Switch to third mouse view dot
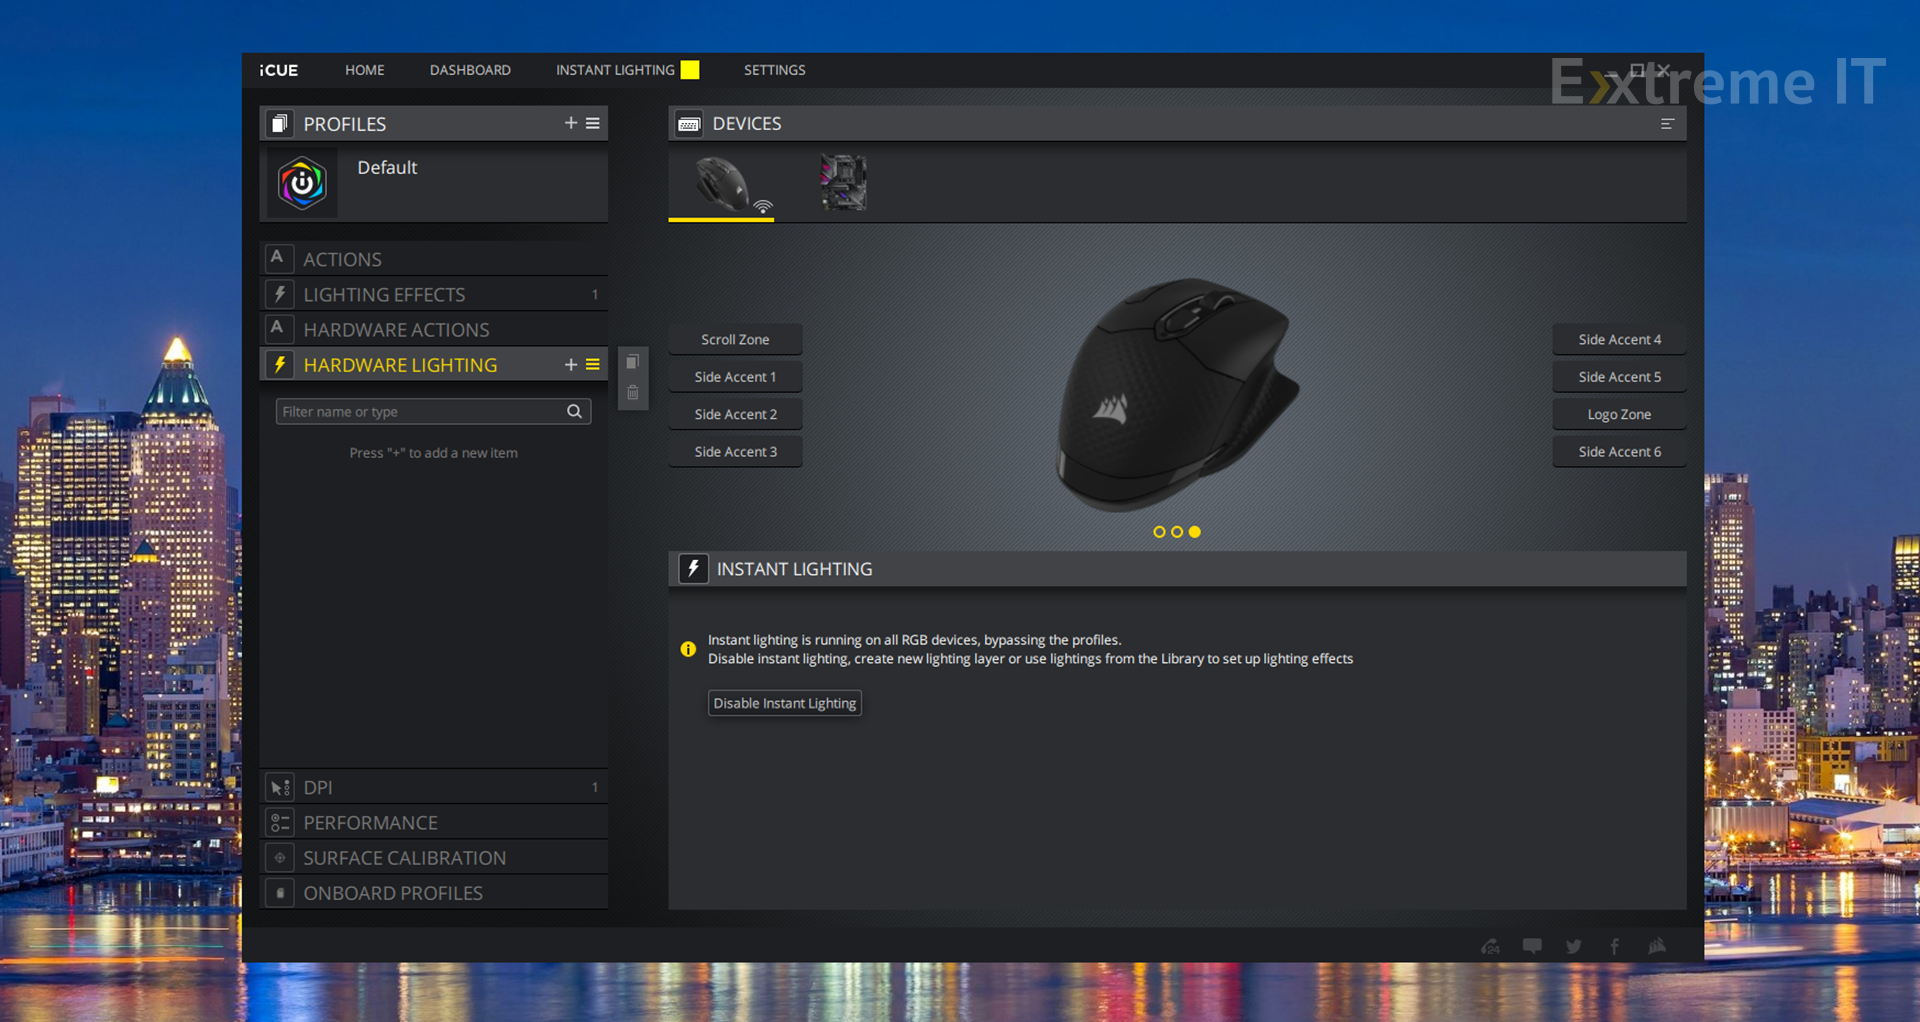This screenshot has height=1022, width=1920. [x=1195, y=532]
